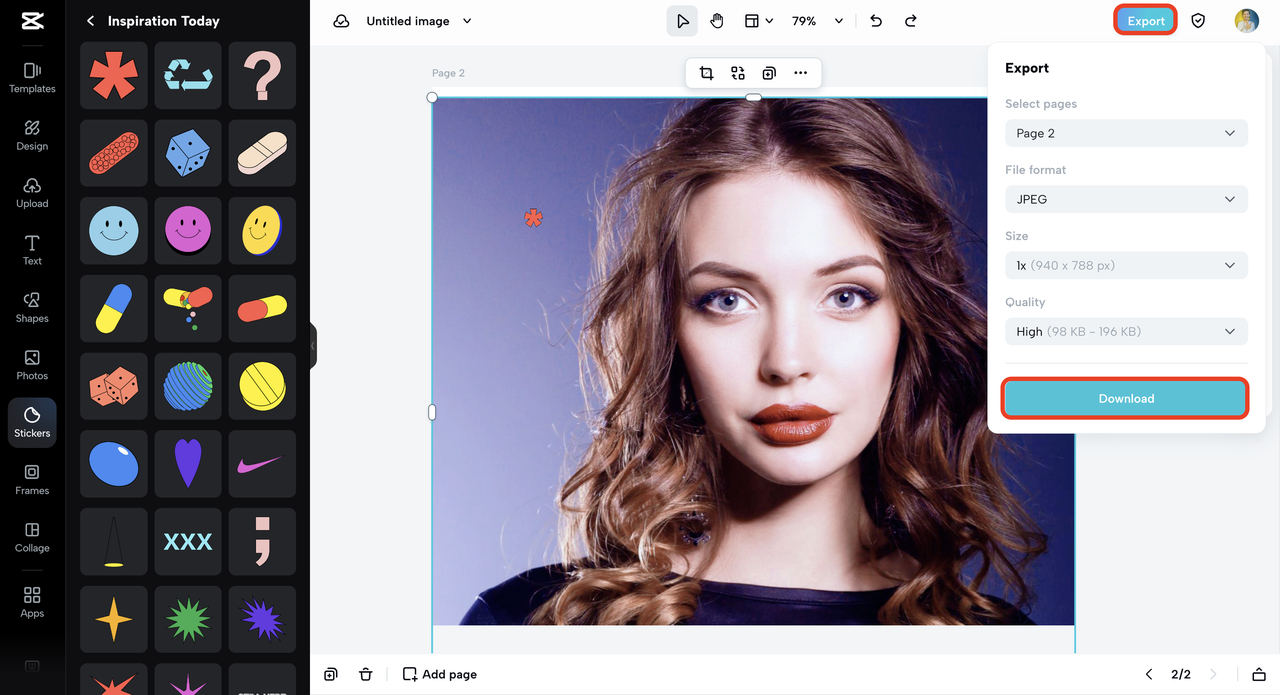Add the green starburst sticker
Image resolution: width=1280 pixels, height=695 pixels.
click(188, 620)
